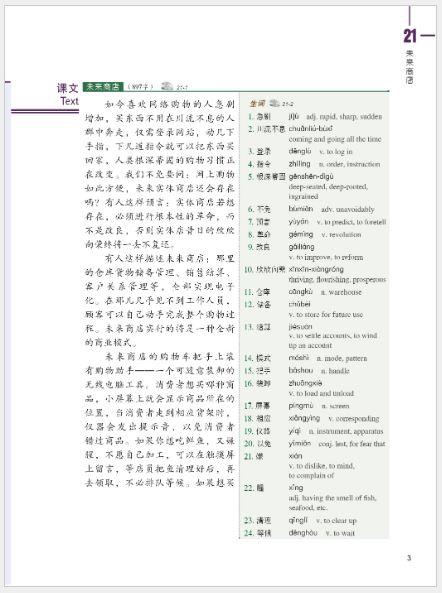
Task: Click vocabulary entry 14 móshì, mode, pattern
Action: pyautogui.click(x=306, y=358)
